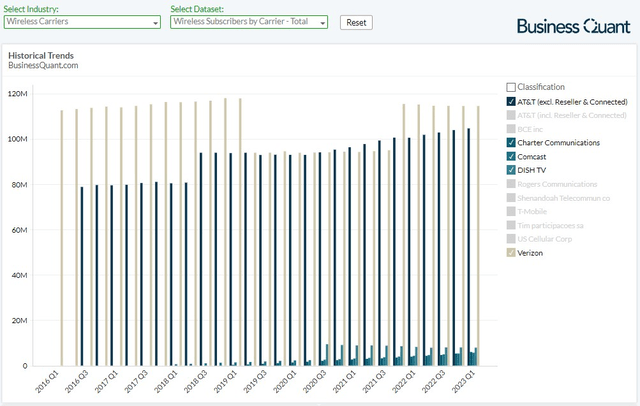Click the Business Quant logo

(573, 27)
